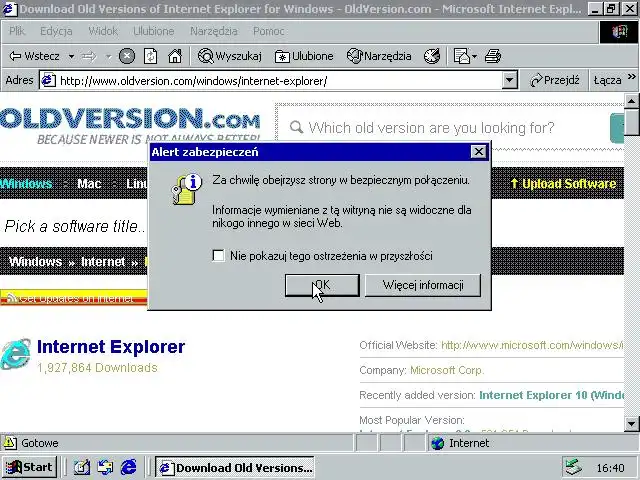
Task: Click the Internet zone globe icon
Action: pos(438,443)
